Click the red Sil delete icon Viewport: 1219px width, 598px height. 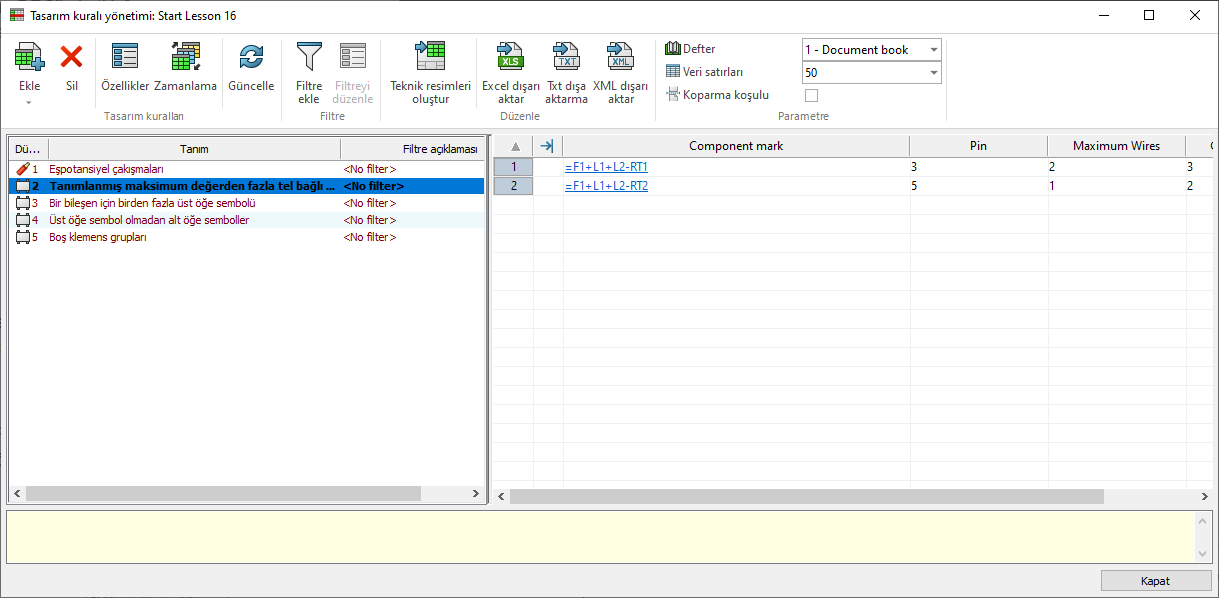point(72,58)
